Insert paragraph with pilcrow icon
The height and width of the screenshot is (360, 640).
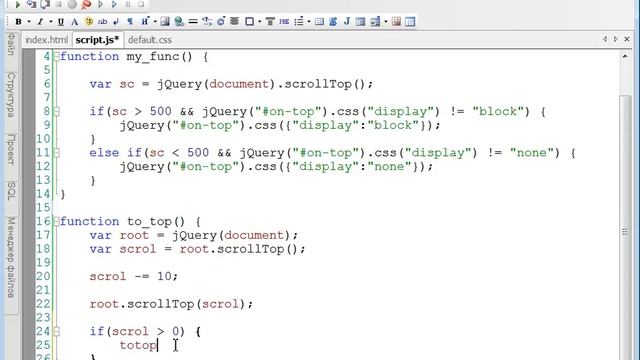(130, 22)
